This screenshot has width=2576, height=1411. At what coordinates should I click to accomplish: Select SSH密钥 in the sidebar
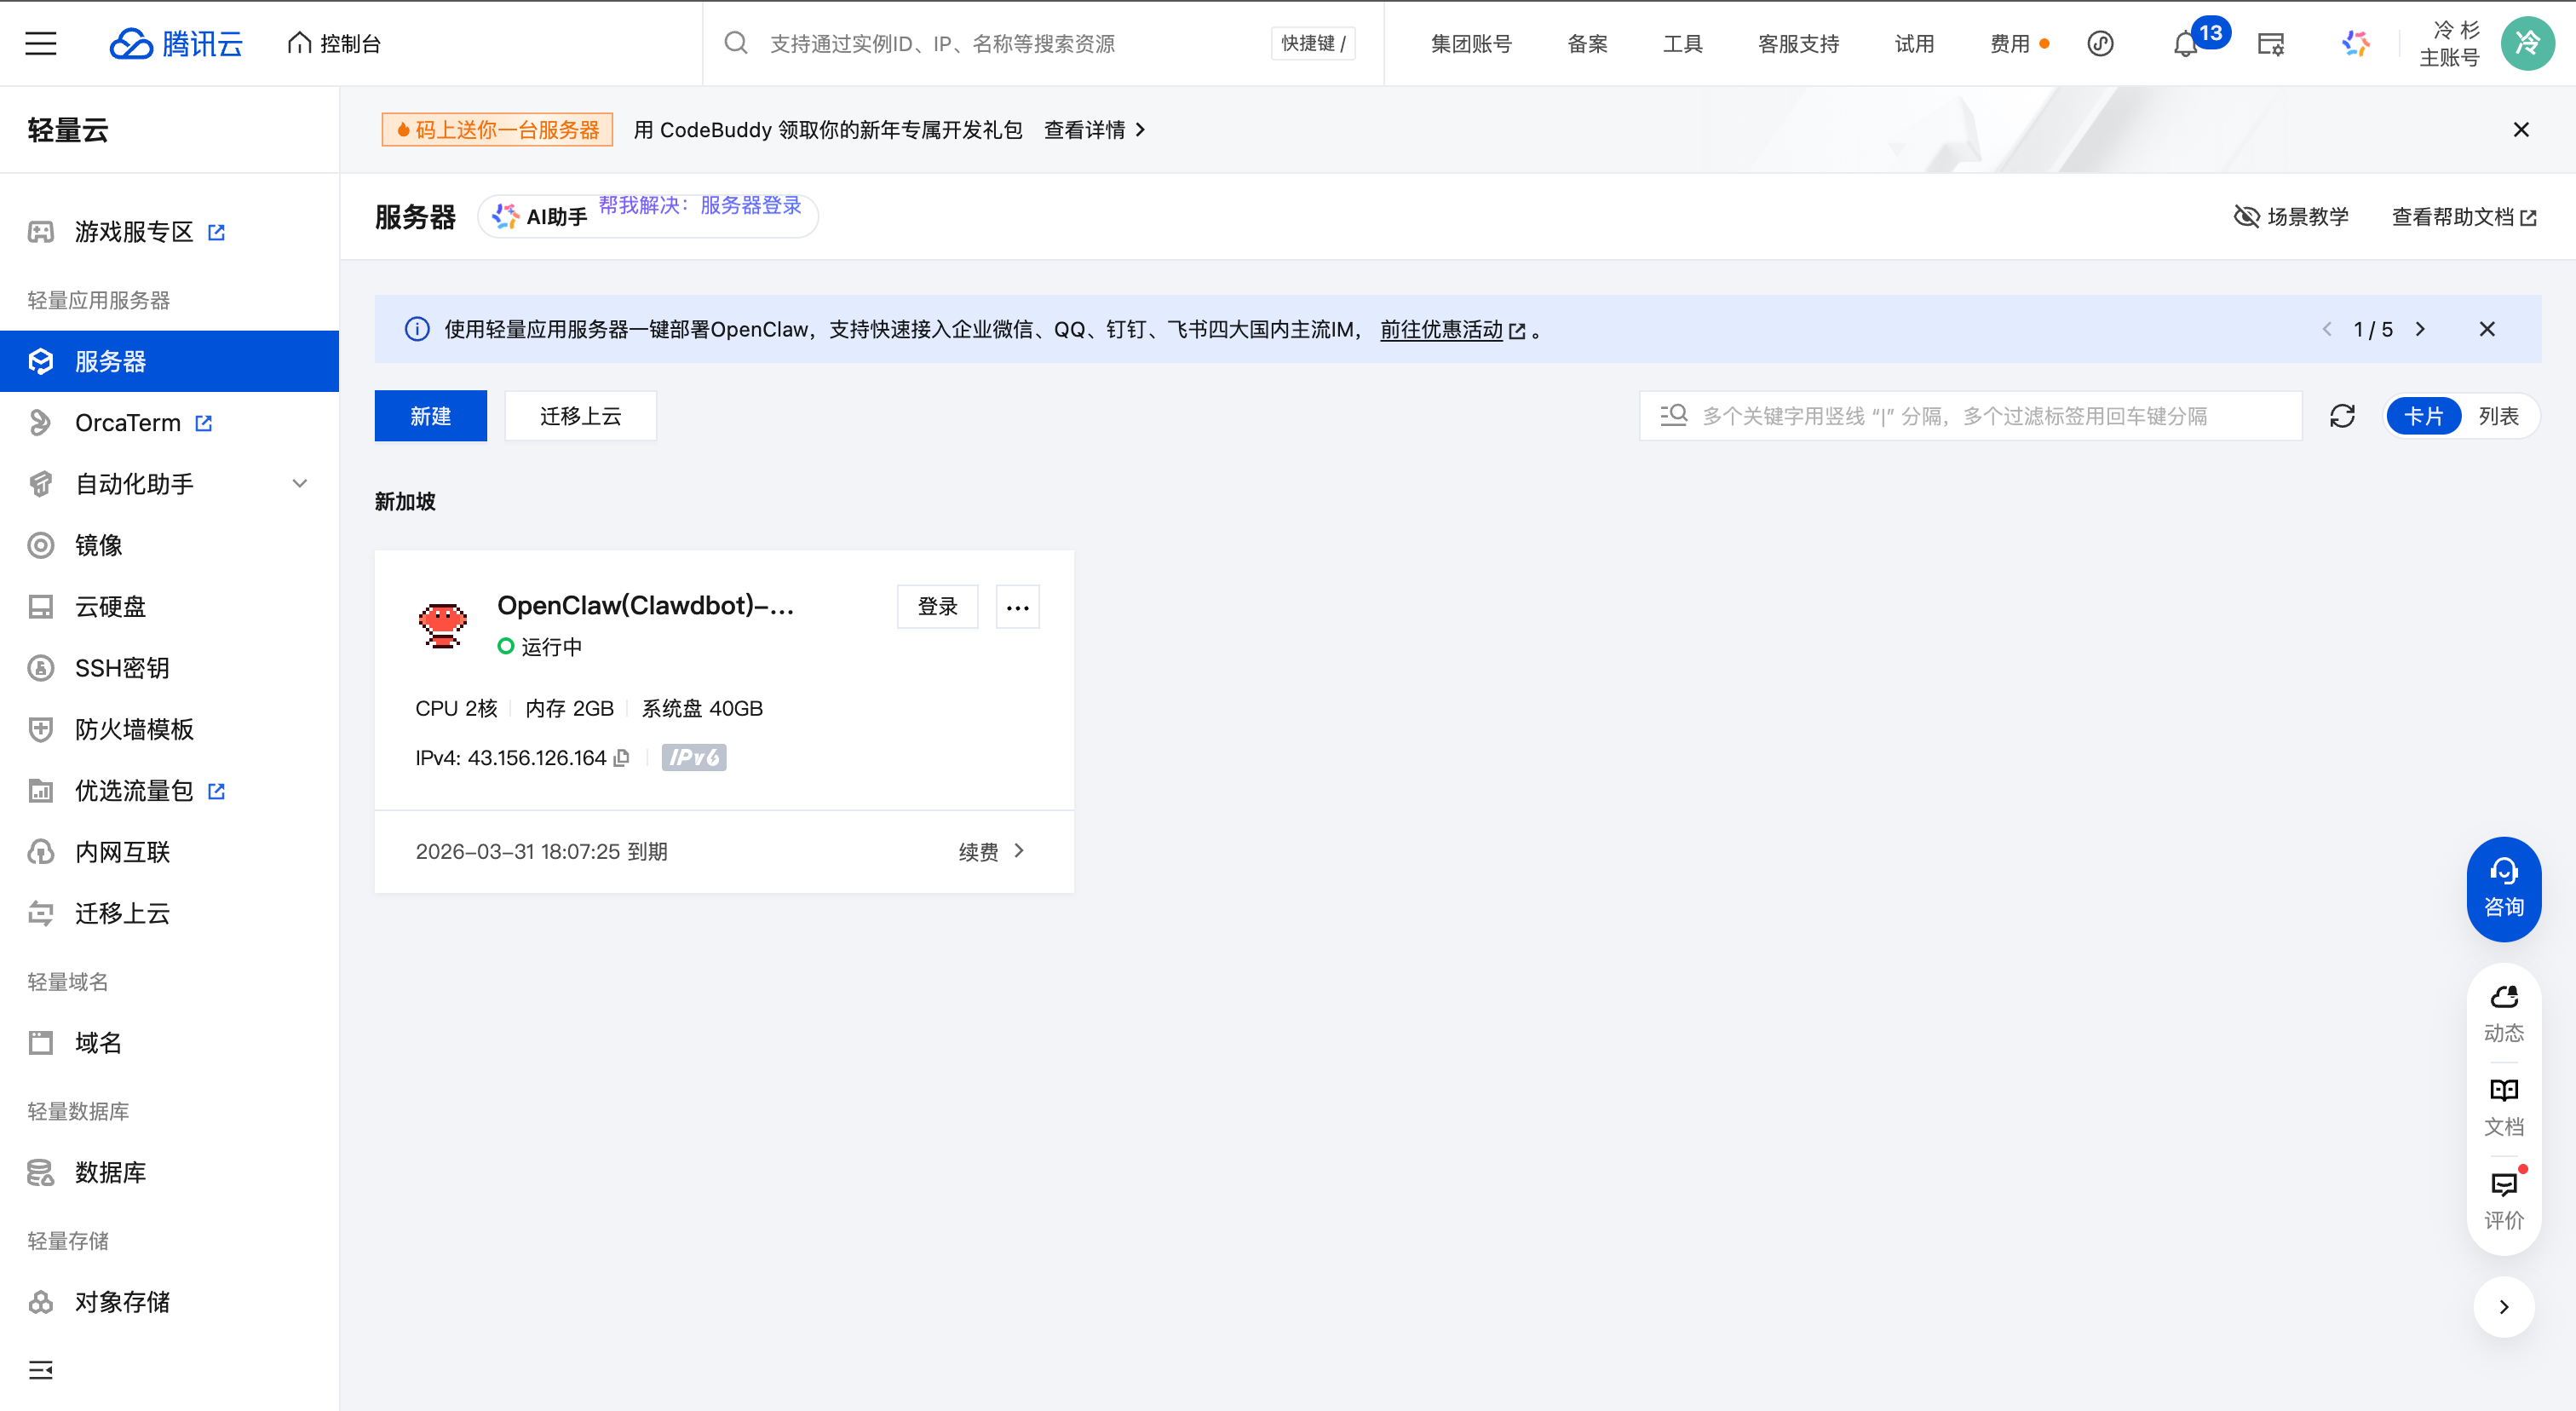(x=121, y=668)
